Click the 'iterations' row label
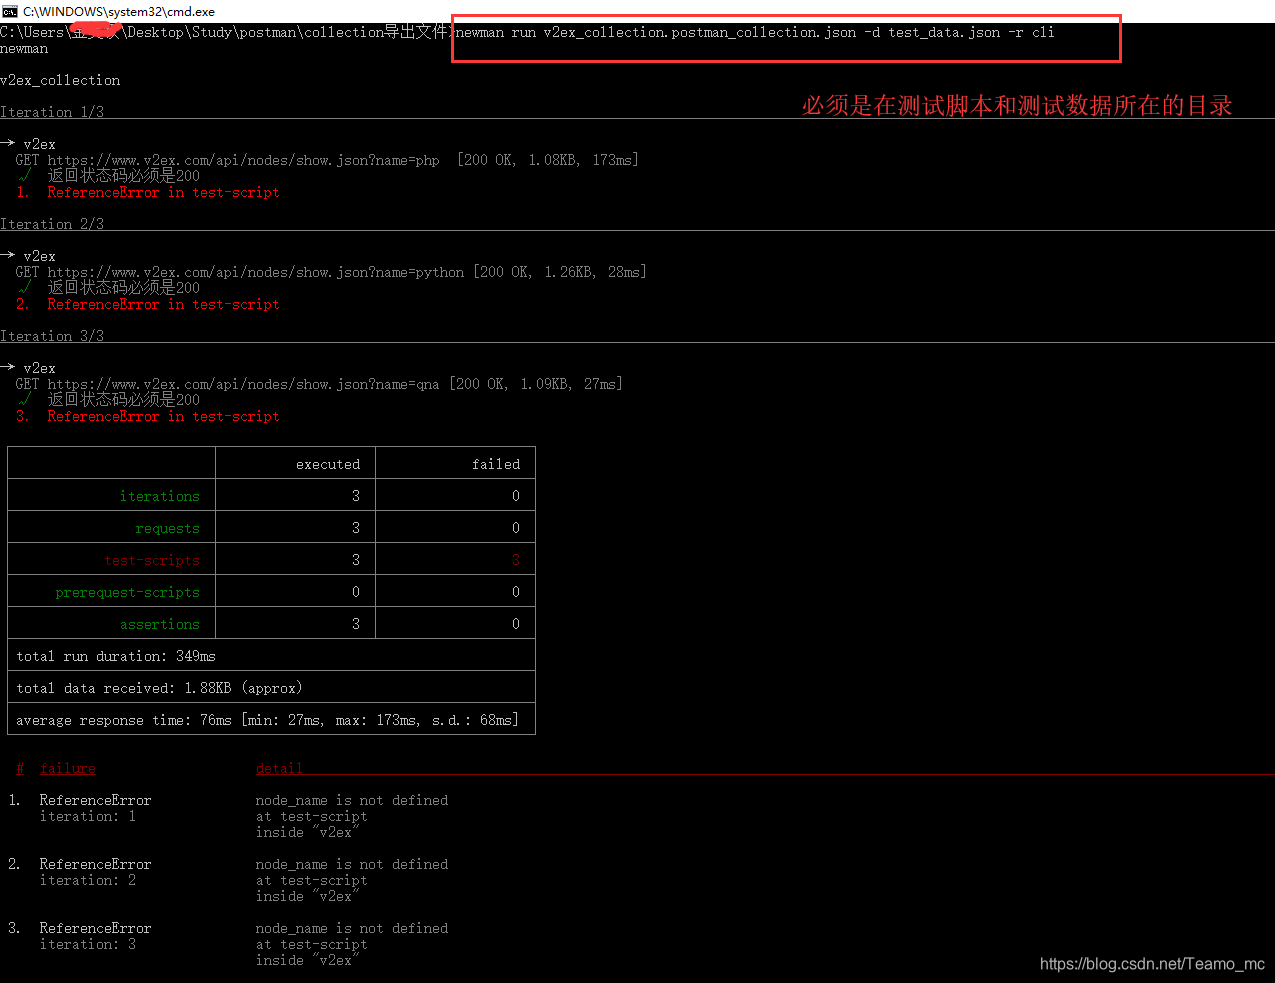1275x983 pixels. (160, 496)
